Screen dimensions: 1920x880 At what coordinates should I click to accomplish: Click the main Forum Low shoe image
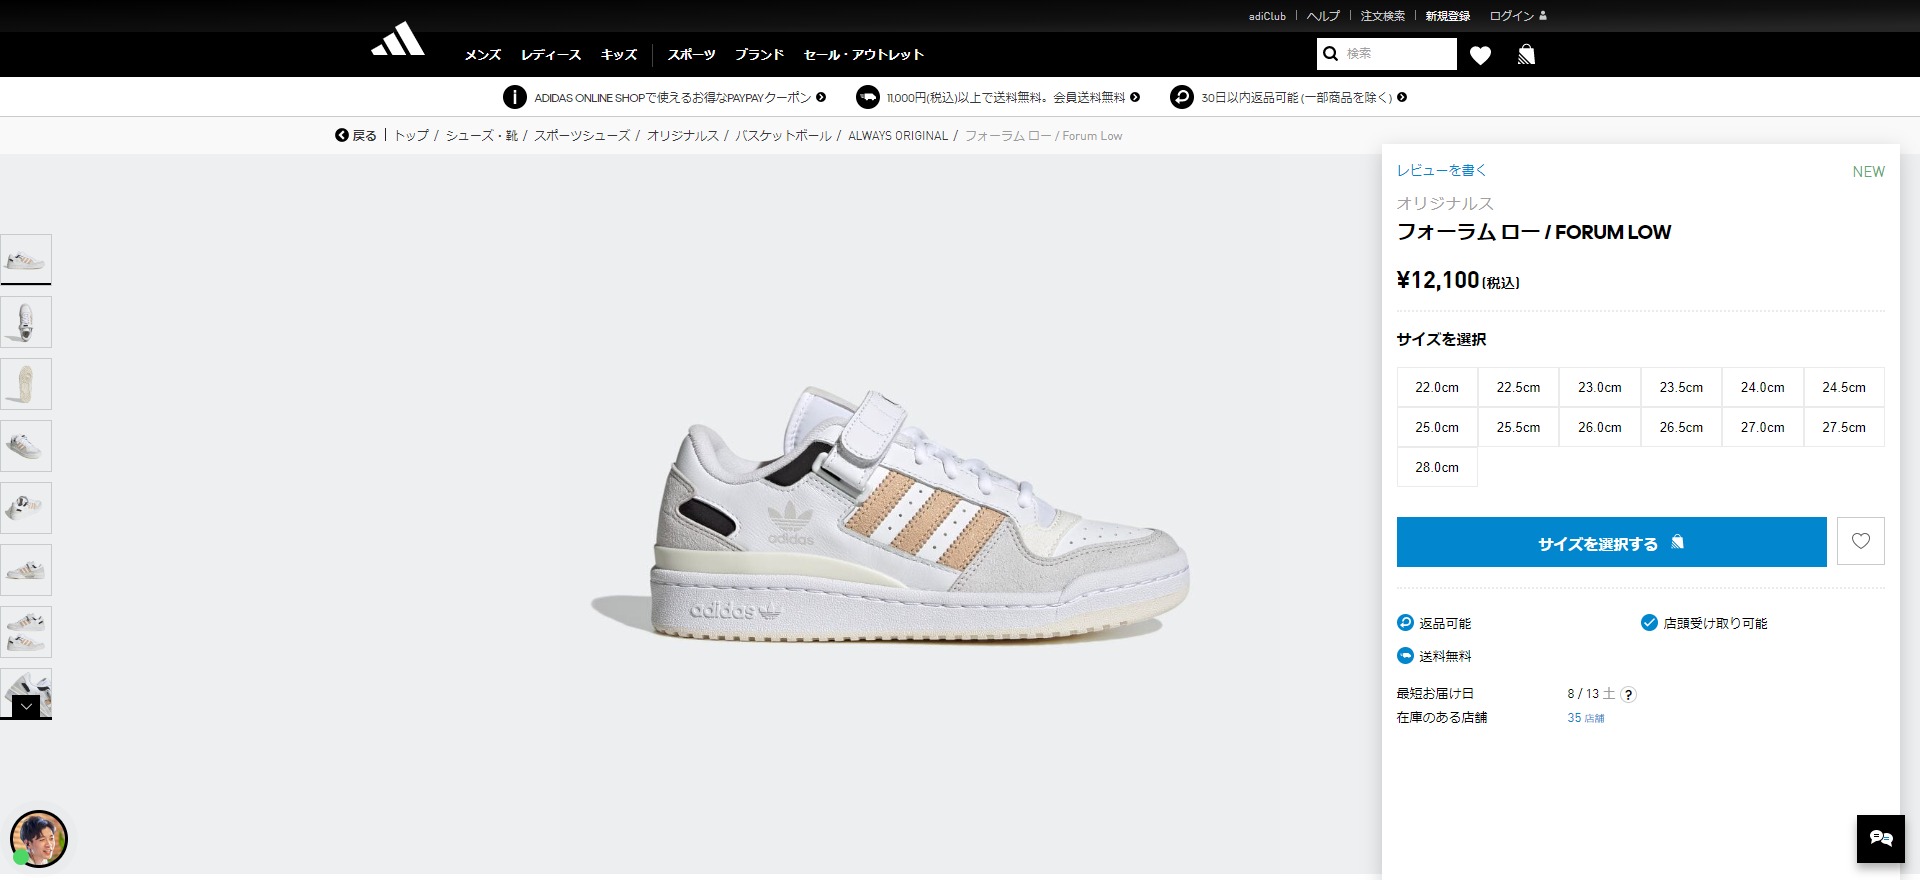coord(890,515)
